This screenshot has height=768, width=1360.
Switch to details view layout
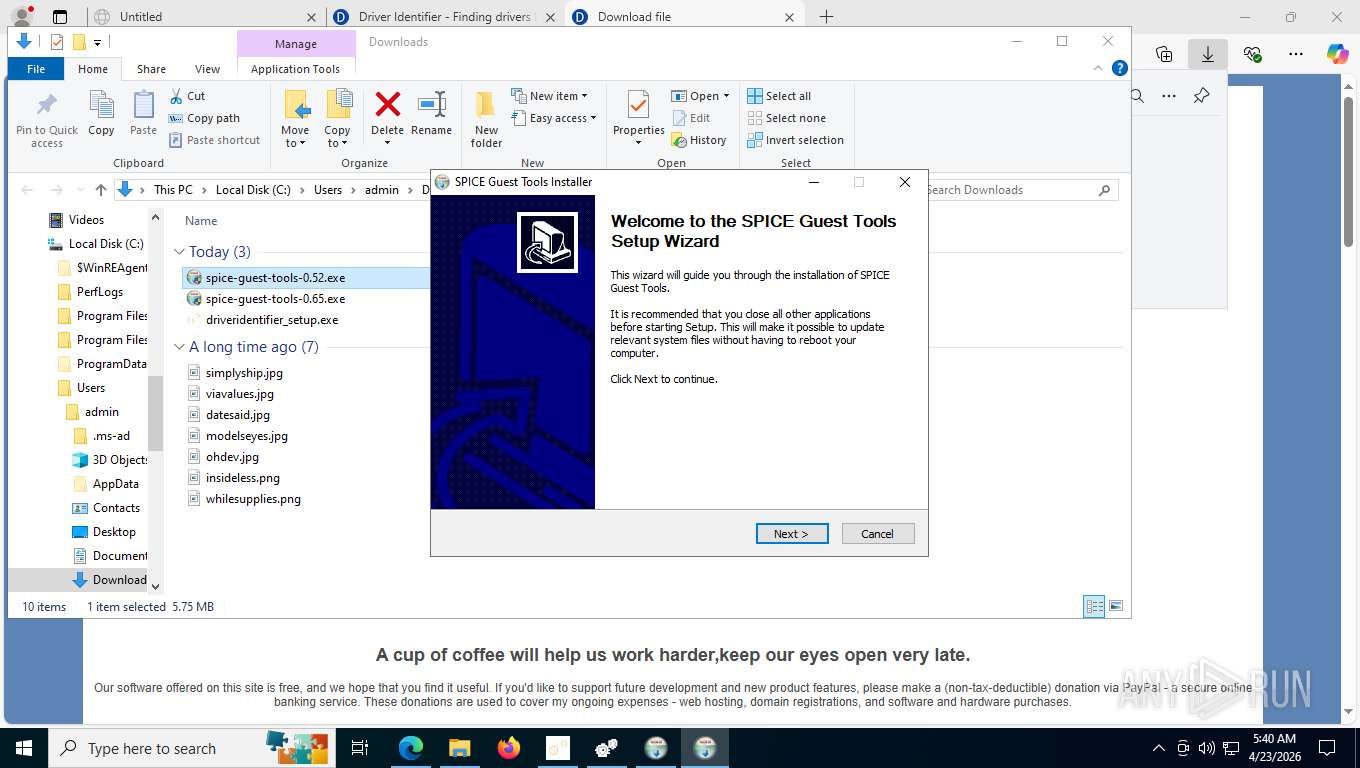1095,606
